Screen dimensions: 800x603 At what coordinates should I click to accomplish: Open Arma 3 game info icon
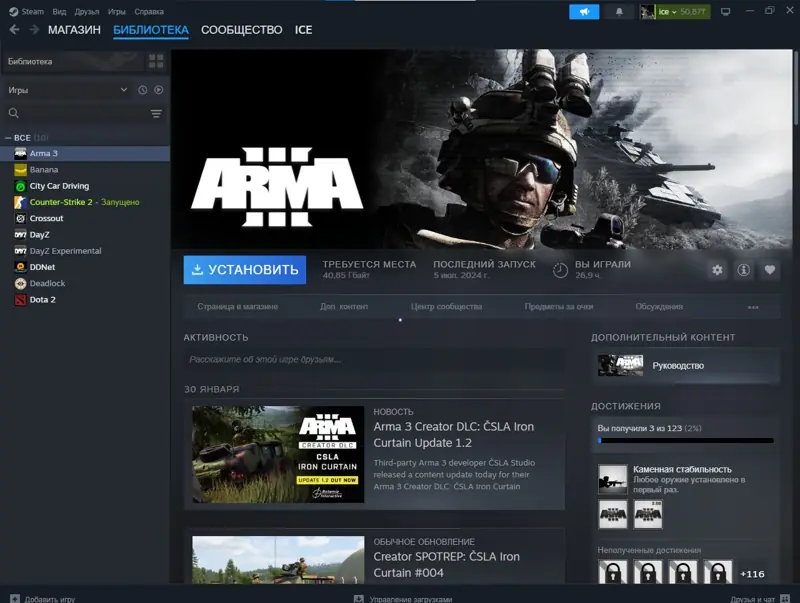pyautogui.click(x=743, y=270)
